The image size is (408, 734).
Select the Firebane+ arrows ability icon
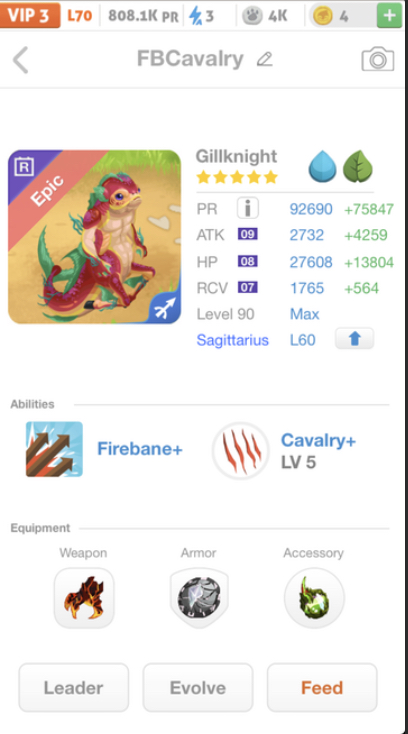54,449
